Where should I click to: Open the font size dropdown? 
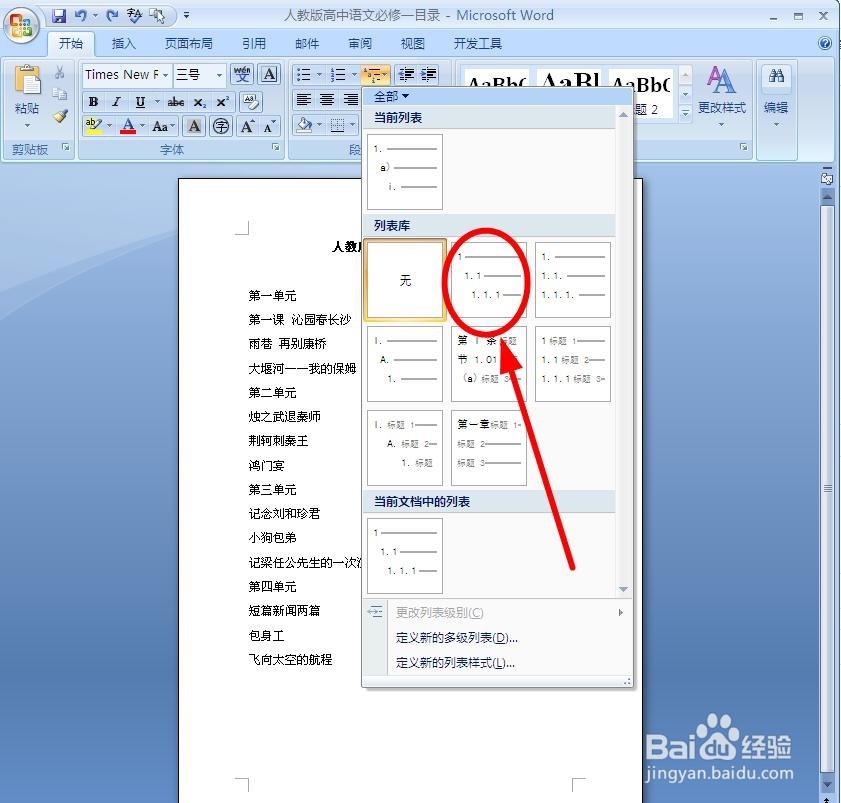click(x=219, y=75)
